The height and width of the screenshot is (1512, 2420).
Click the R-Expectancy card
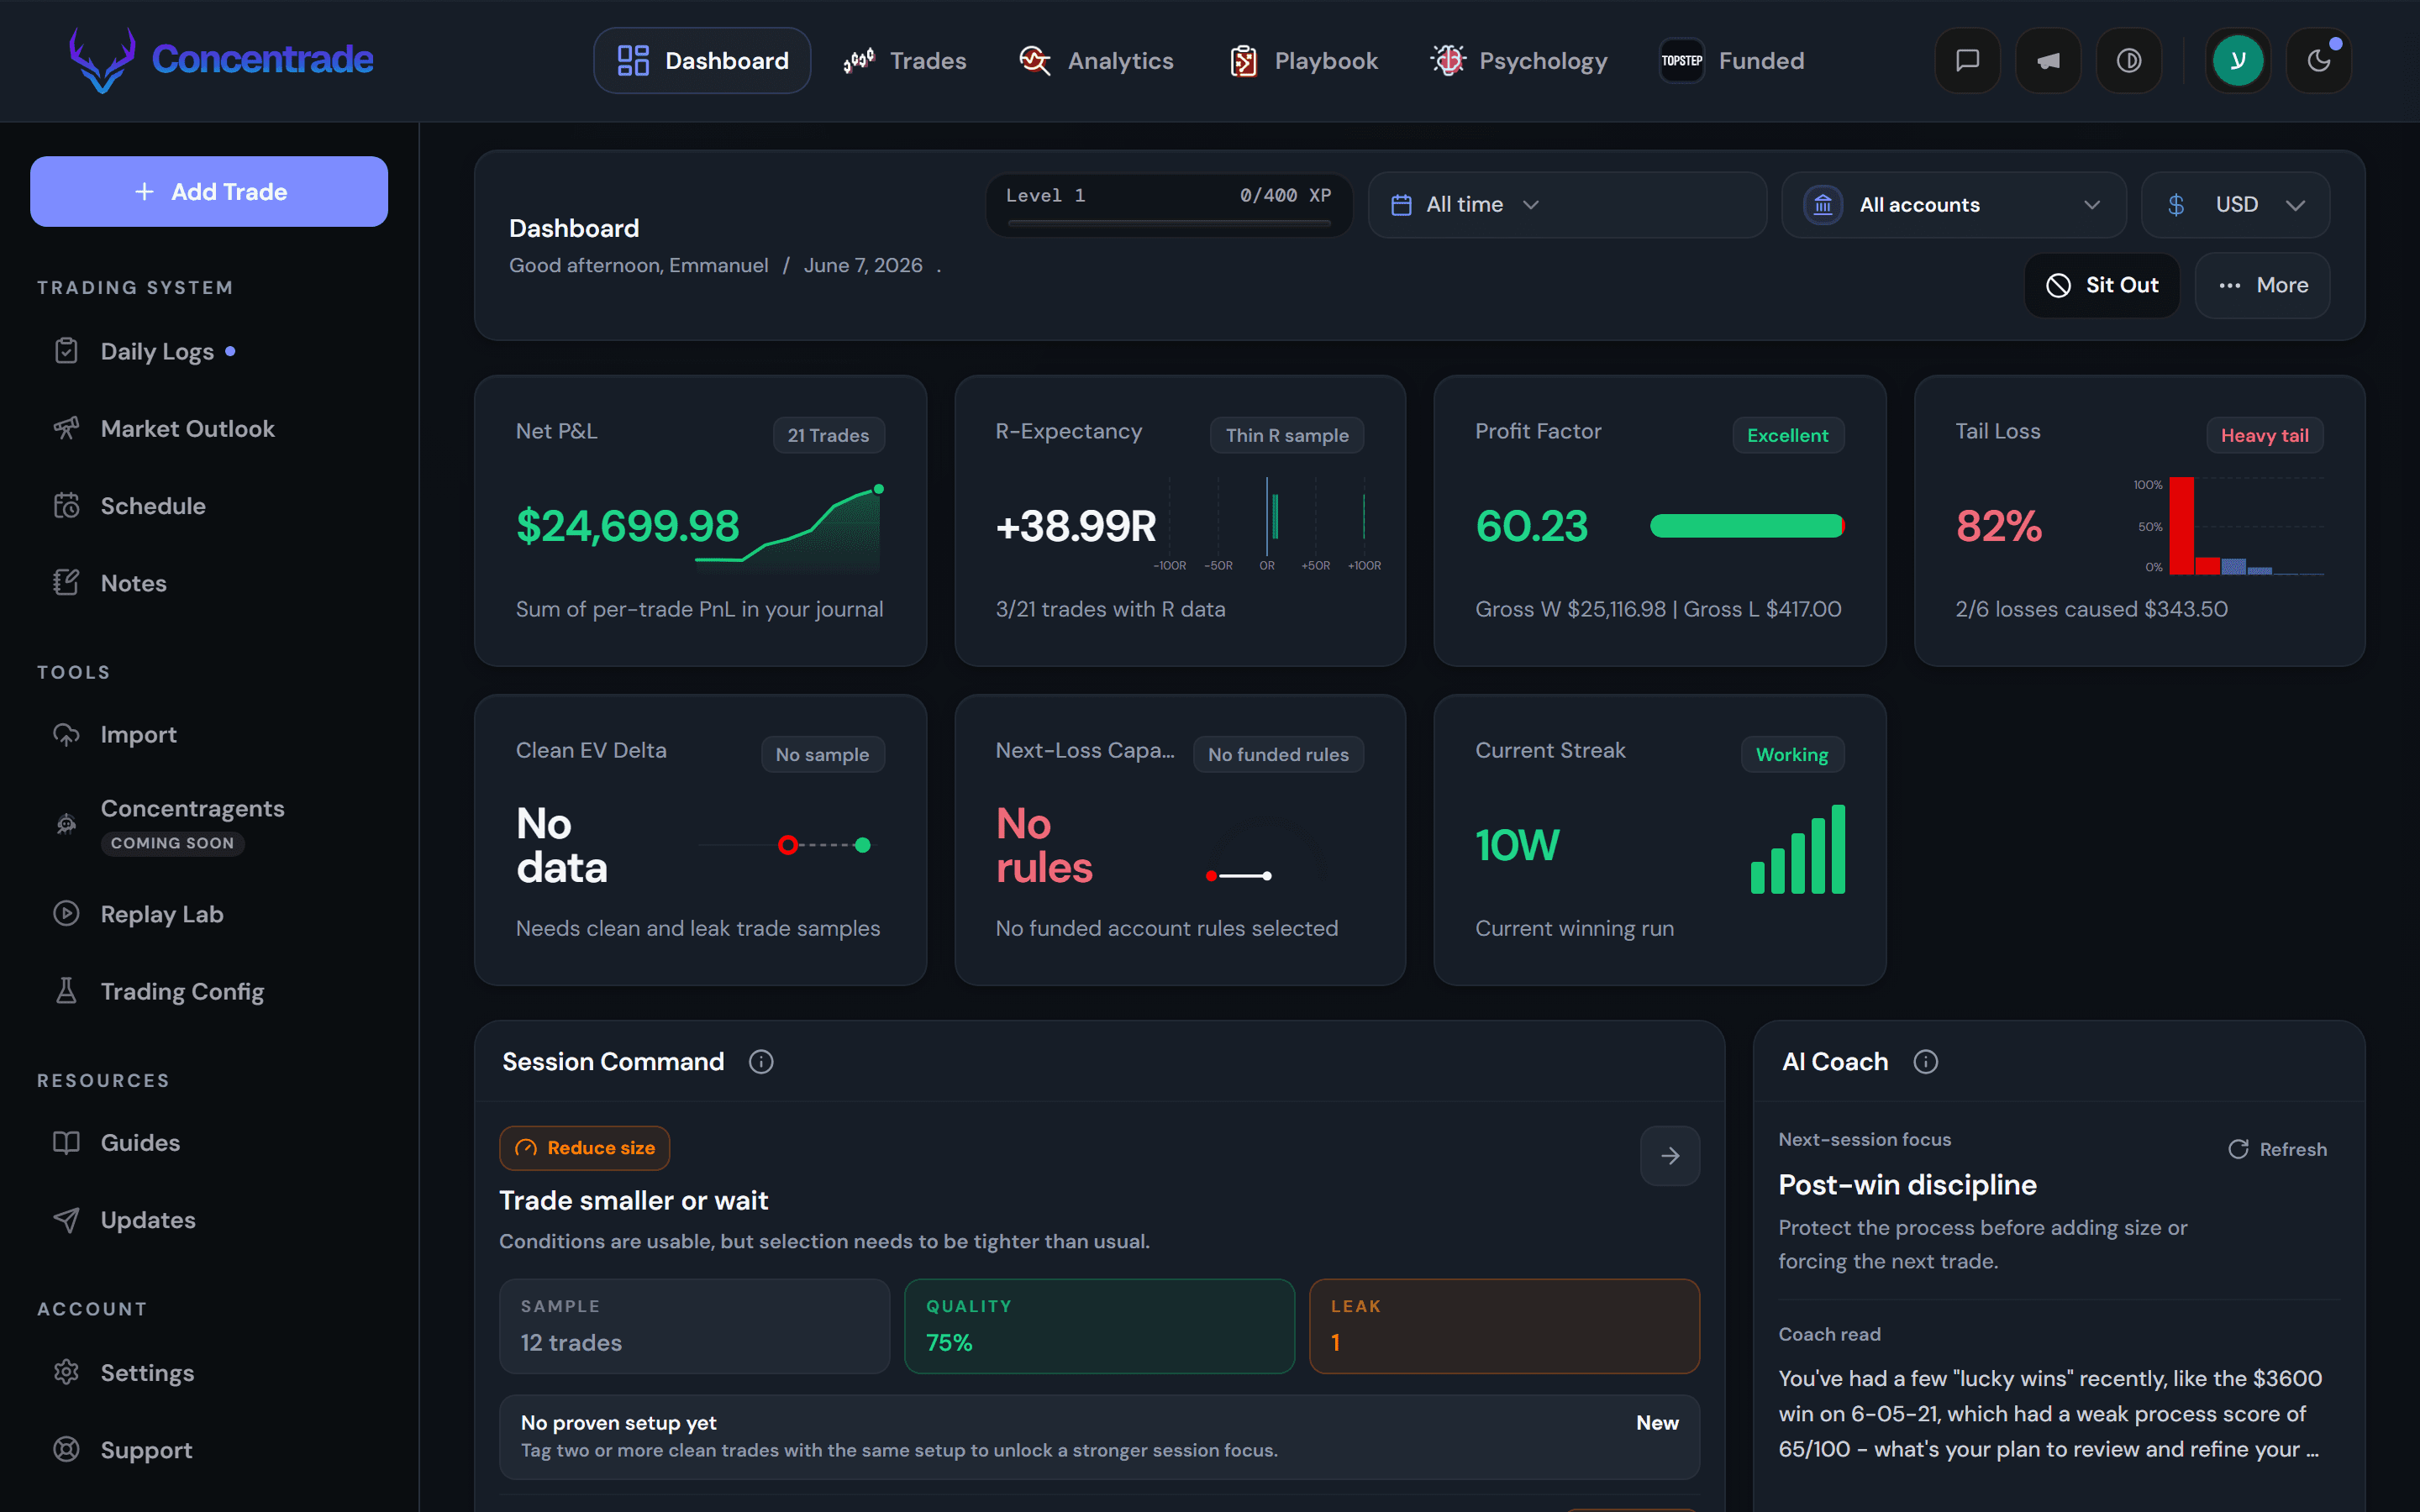pos(1180,521)
